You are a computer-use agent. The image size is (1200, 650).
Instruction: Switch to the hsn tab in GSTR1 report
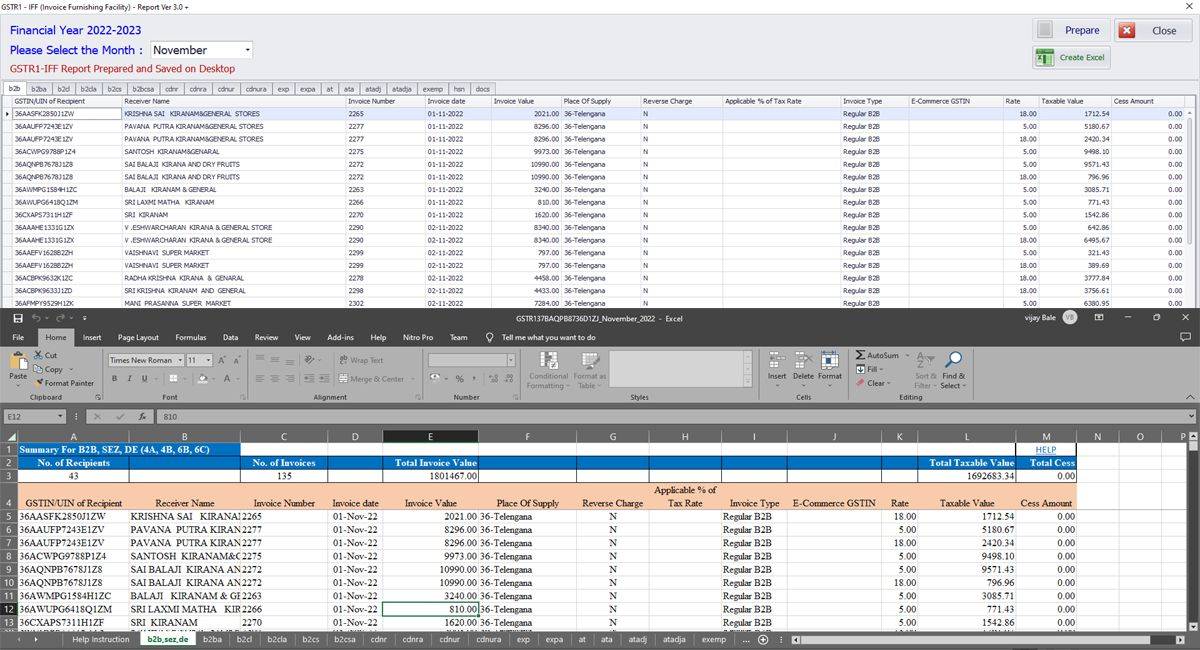pos(458,89)
